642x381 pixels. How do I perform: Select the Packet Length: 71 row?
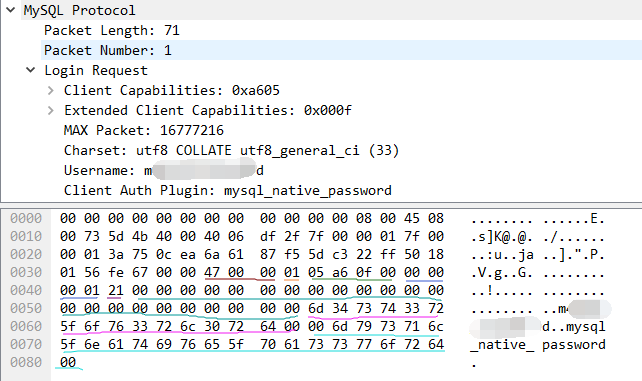point(341,30)
